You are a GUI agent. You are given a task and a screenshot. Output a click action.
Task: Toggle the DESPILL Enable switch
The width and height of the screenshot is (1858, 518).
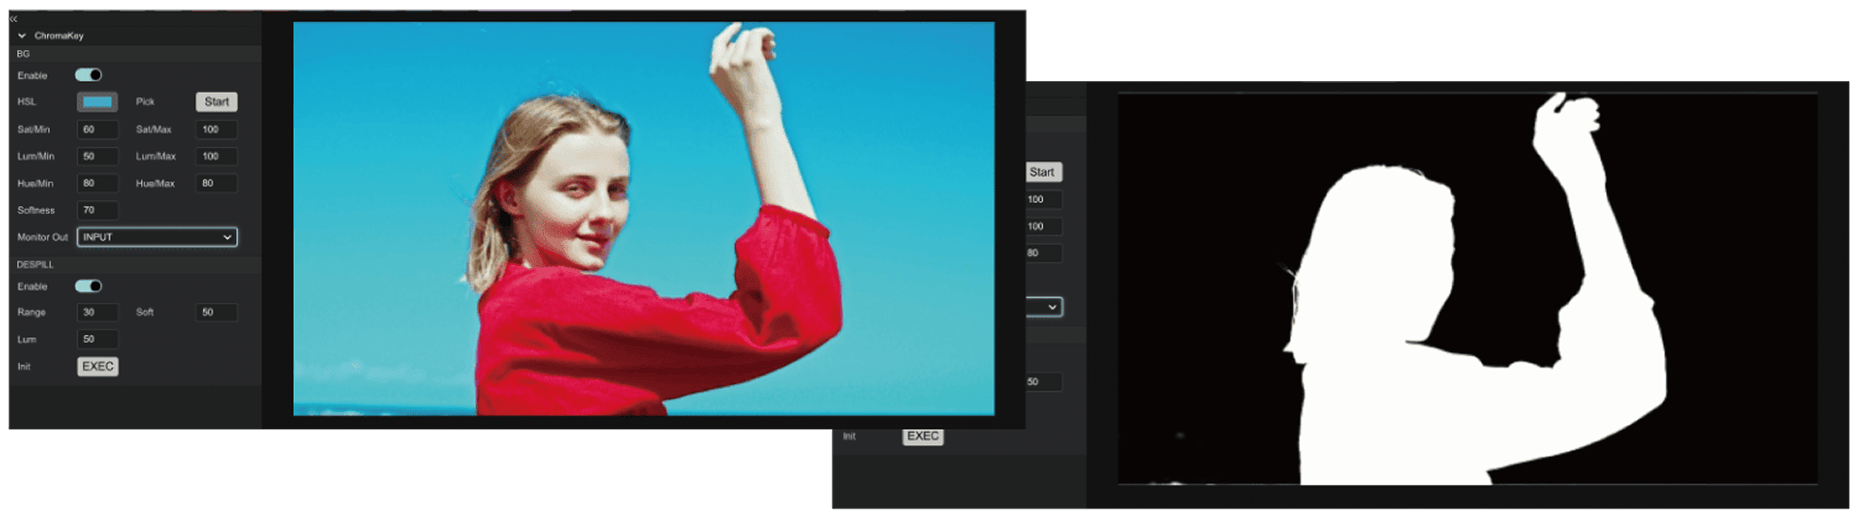tap(88, 286)
